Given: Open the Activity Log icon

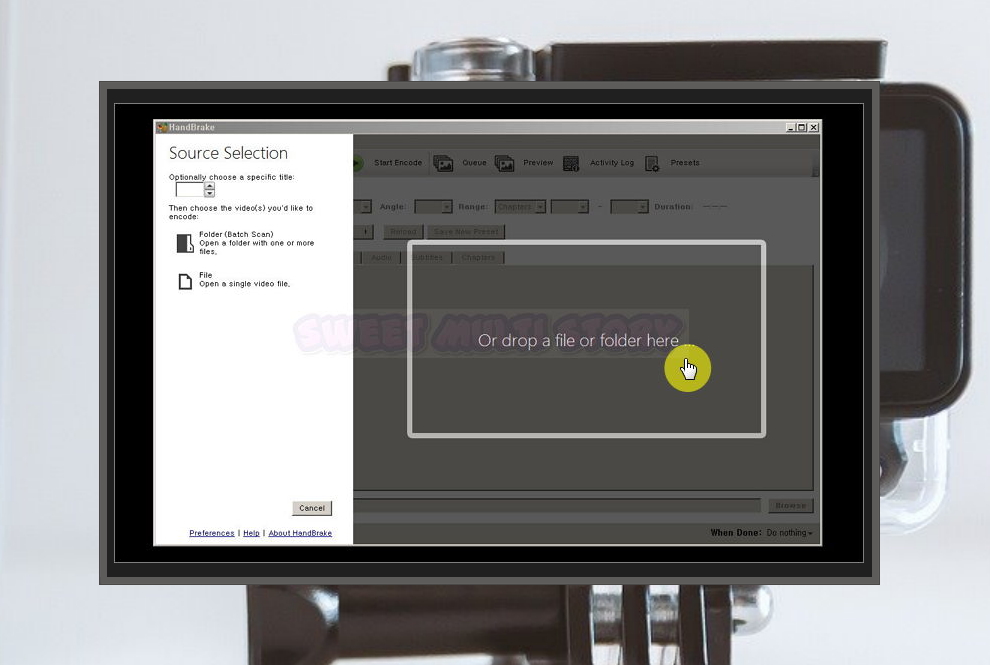Looking at the screenshot, I should (571, 164).
